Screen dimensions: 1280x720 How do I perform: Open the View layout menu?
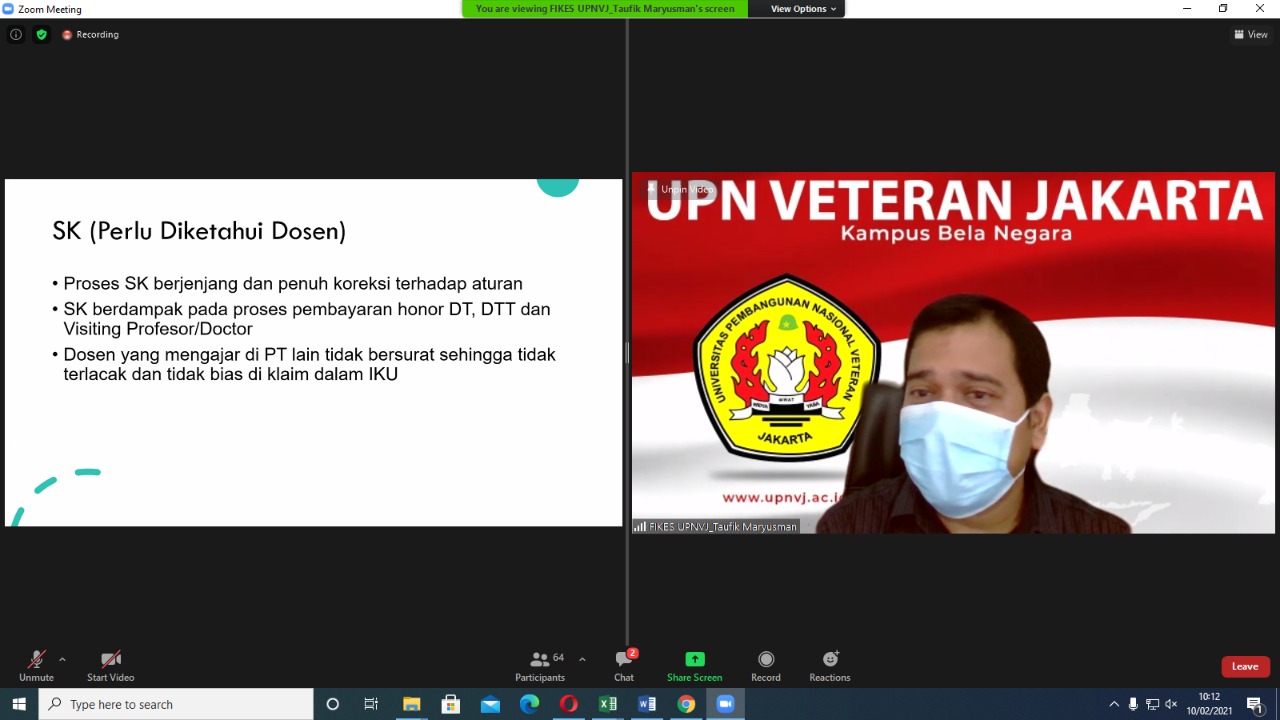1251,34
